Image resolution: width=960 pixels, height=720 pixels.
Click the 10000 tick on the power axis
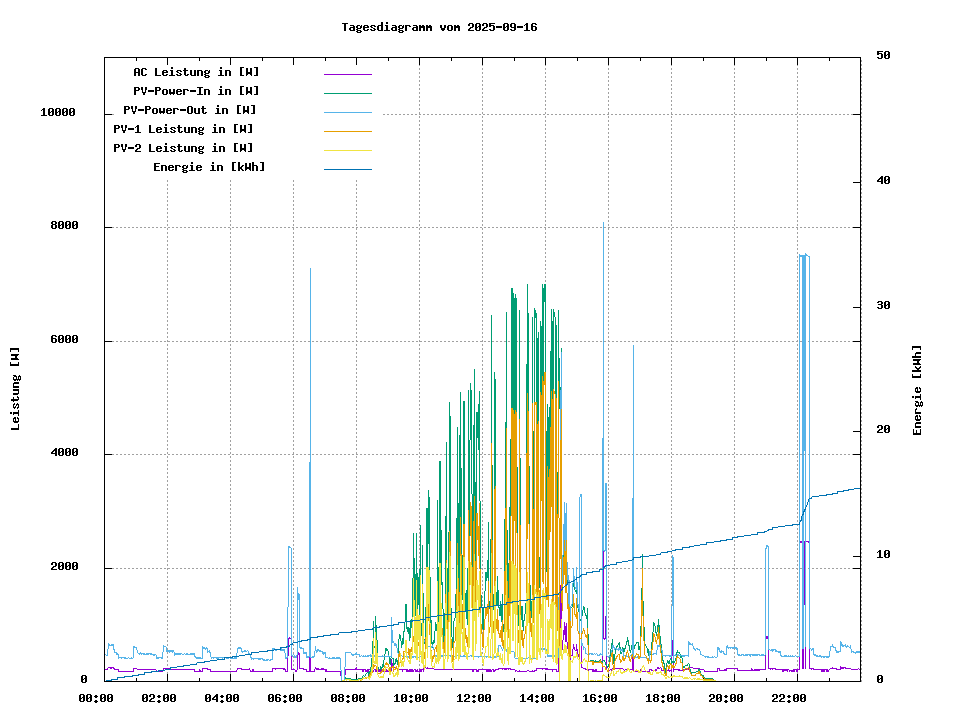tap(58, 113)
